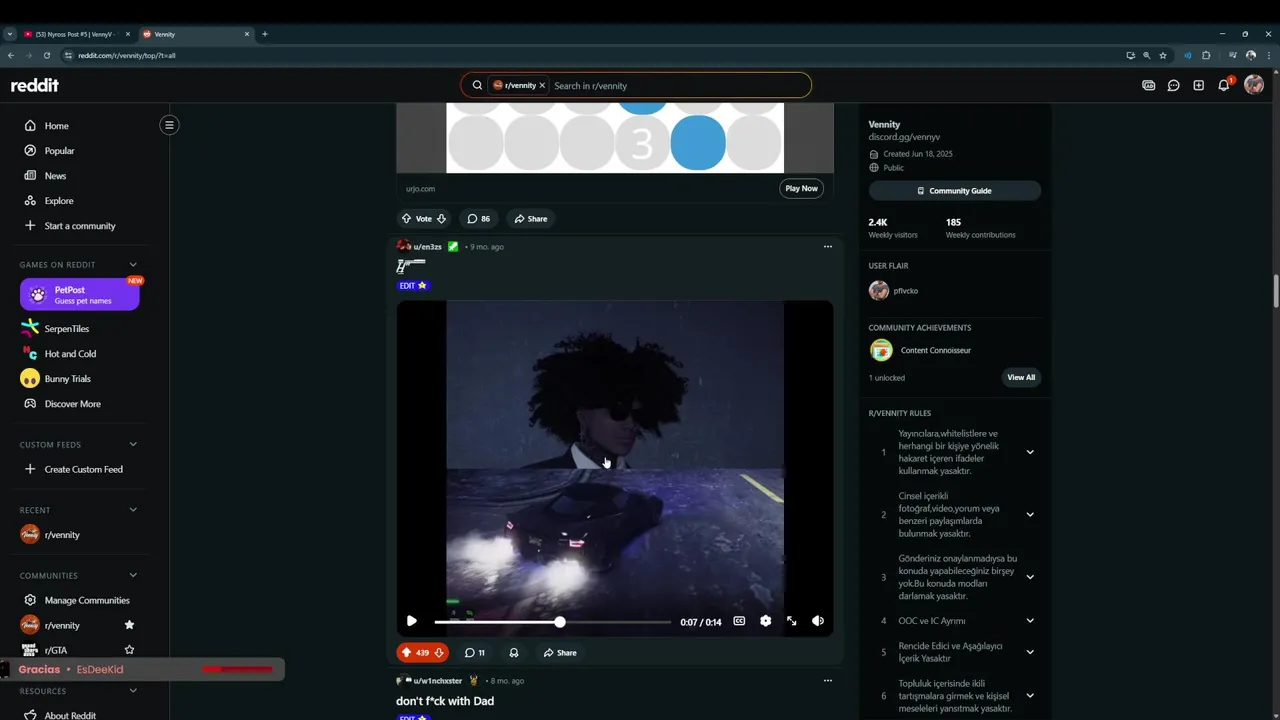Open Reddit chat icon
Viewport: 1280px width, 720px height.
pos(1173,86)
